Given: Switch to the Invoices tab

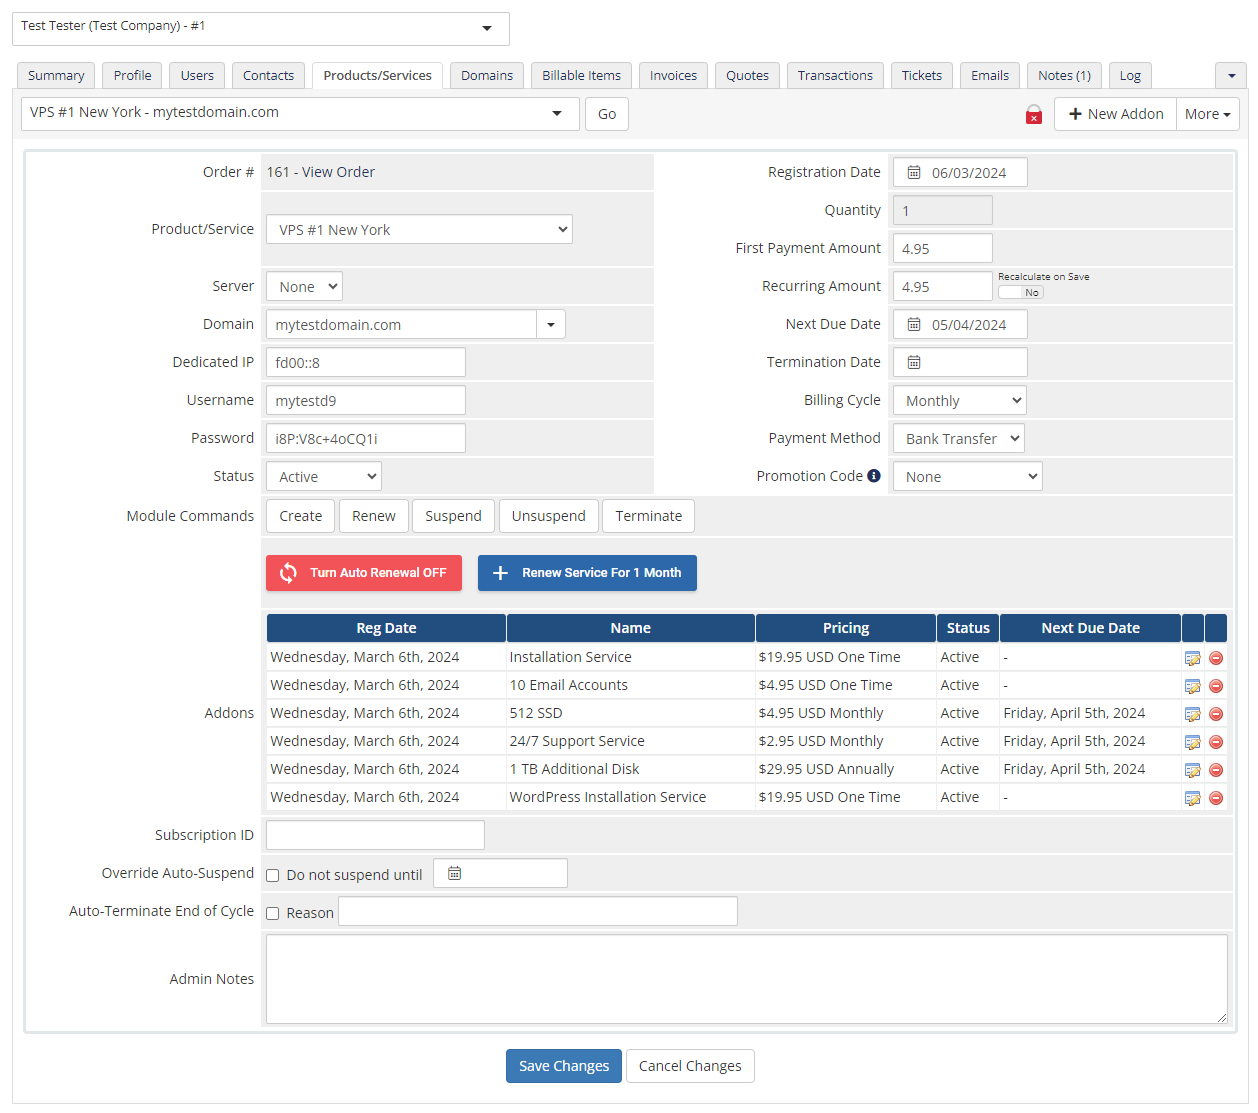Looking at the screenshot, I should (672, 75).
